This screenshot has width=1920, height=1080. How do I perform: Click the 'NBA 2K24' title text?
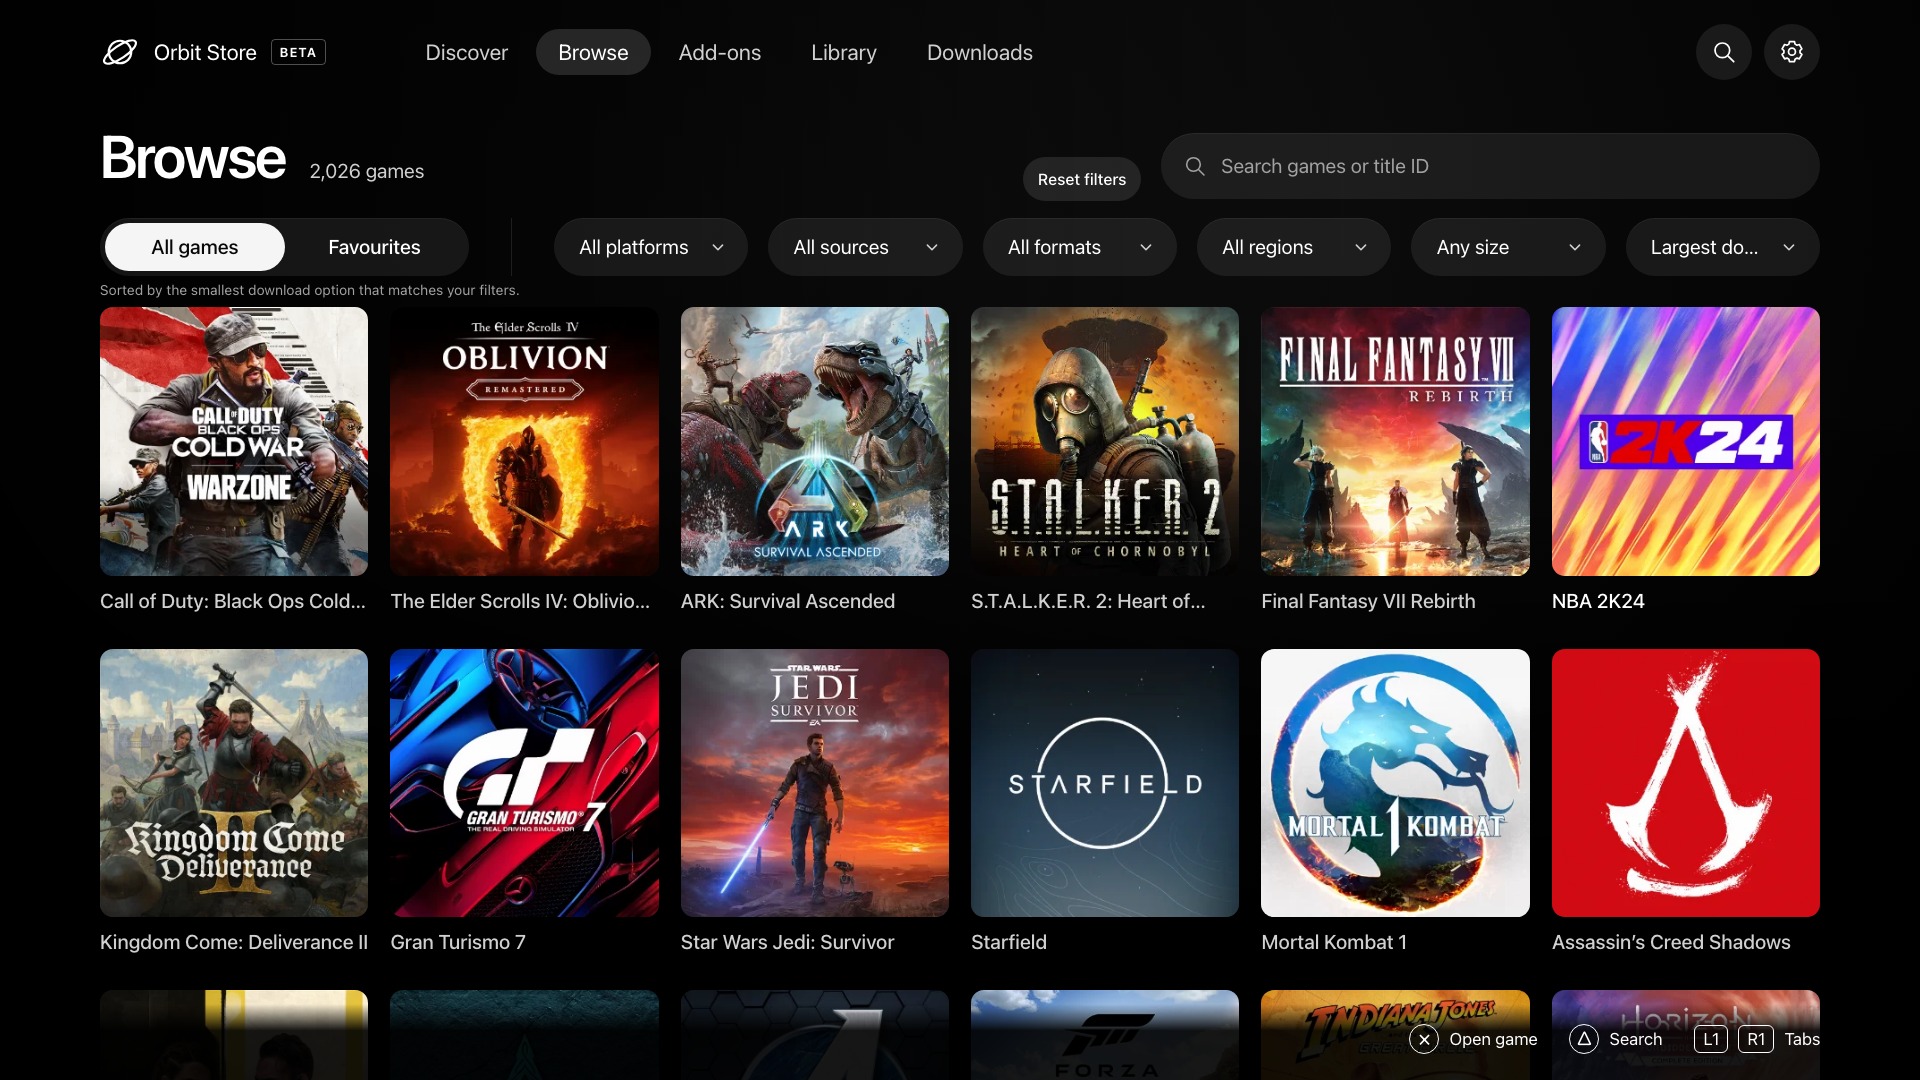tap(1598, 601)
